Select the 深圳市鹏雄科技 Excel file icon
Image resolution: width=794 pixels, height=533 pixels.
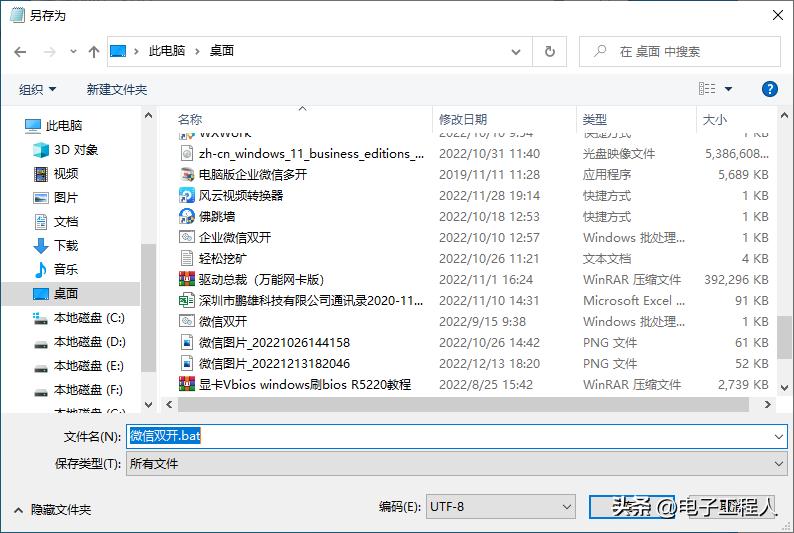click(187, 300)
